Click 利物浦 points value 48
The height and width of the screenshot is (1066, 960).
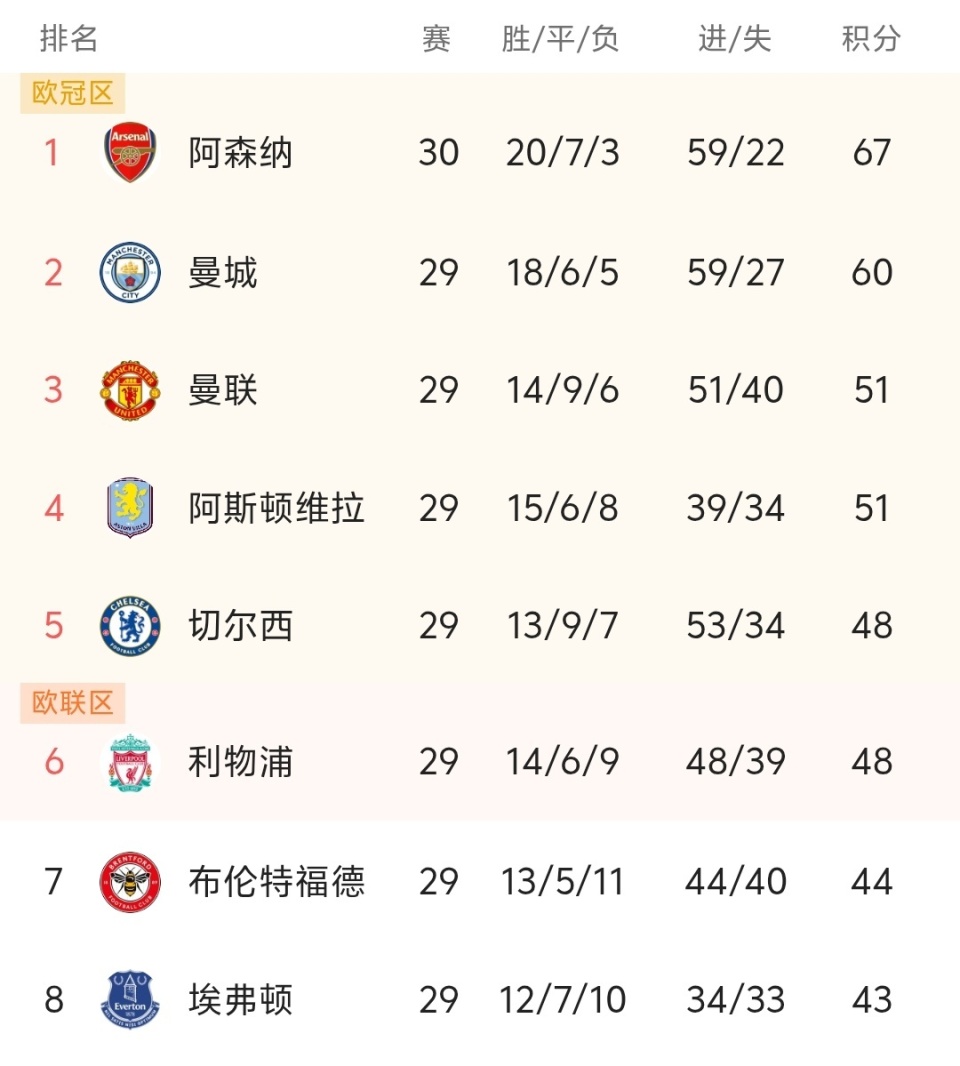pos(871,763)
